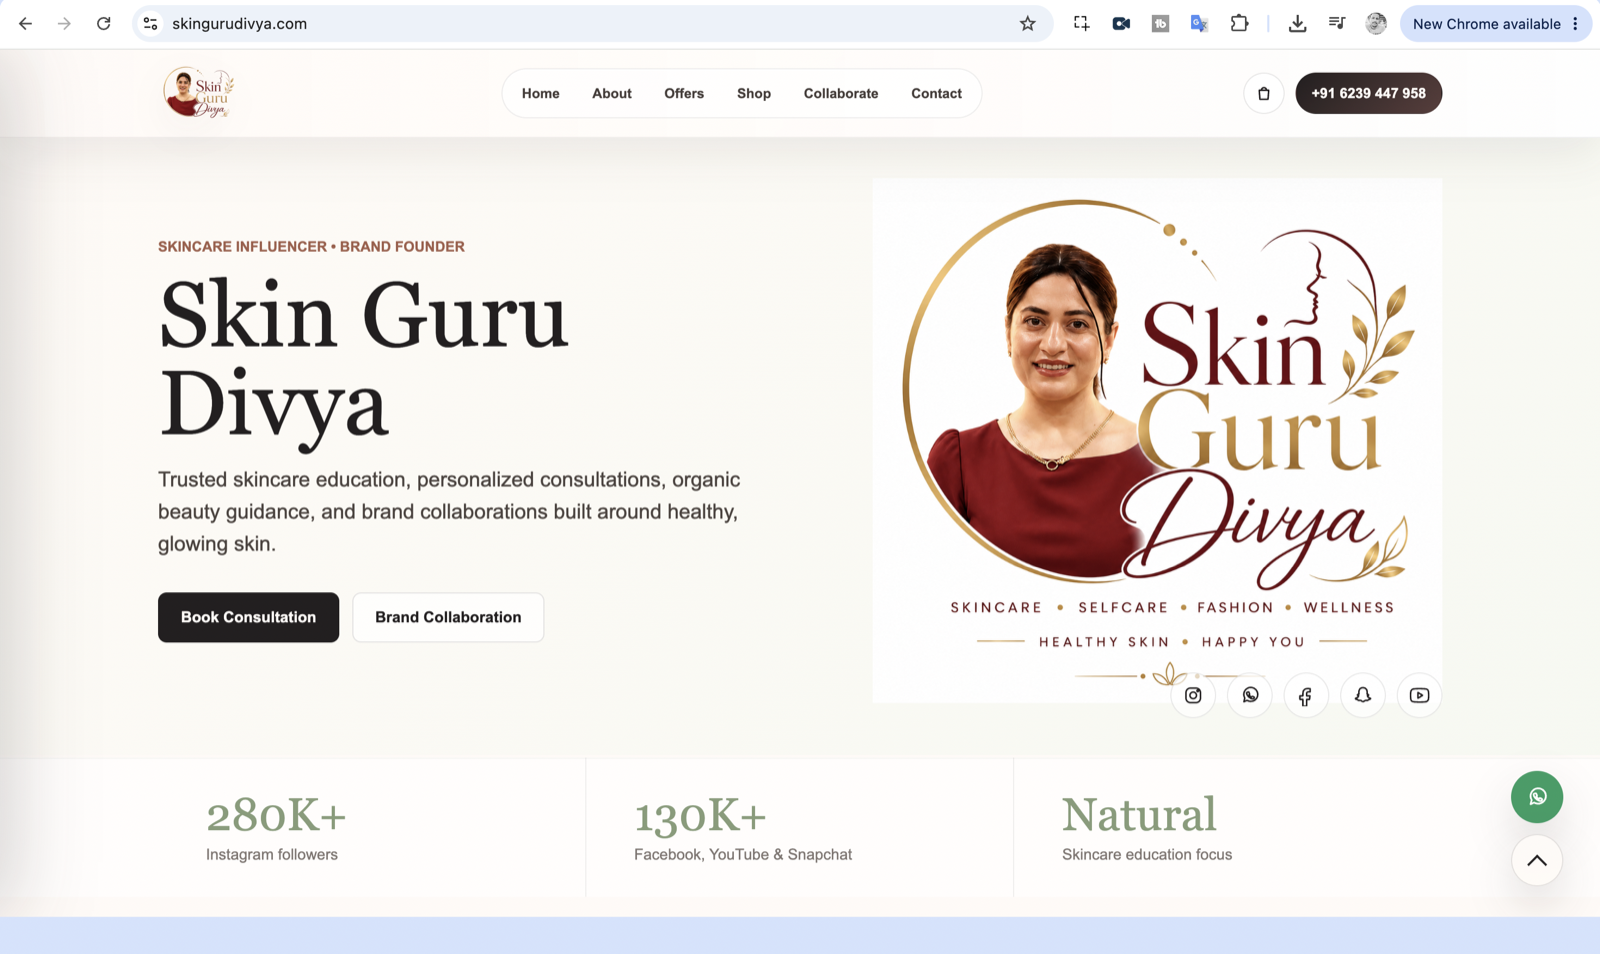Screen dimensions: 1600x954
Task: Open the About nav item
Action: 611,93
